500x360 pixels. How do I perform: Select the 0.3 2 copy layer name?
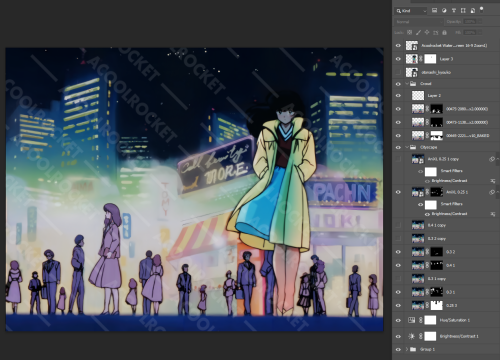click(437, 239)
